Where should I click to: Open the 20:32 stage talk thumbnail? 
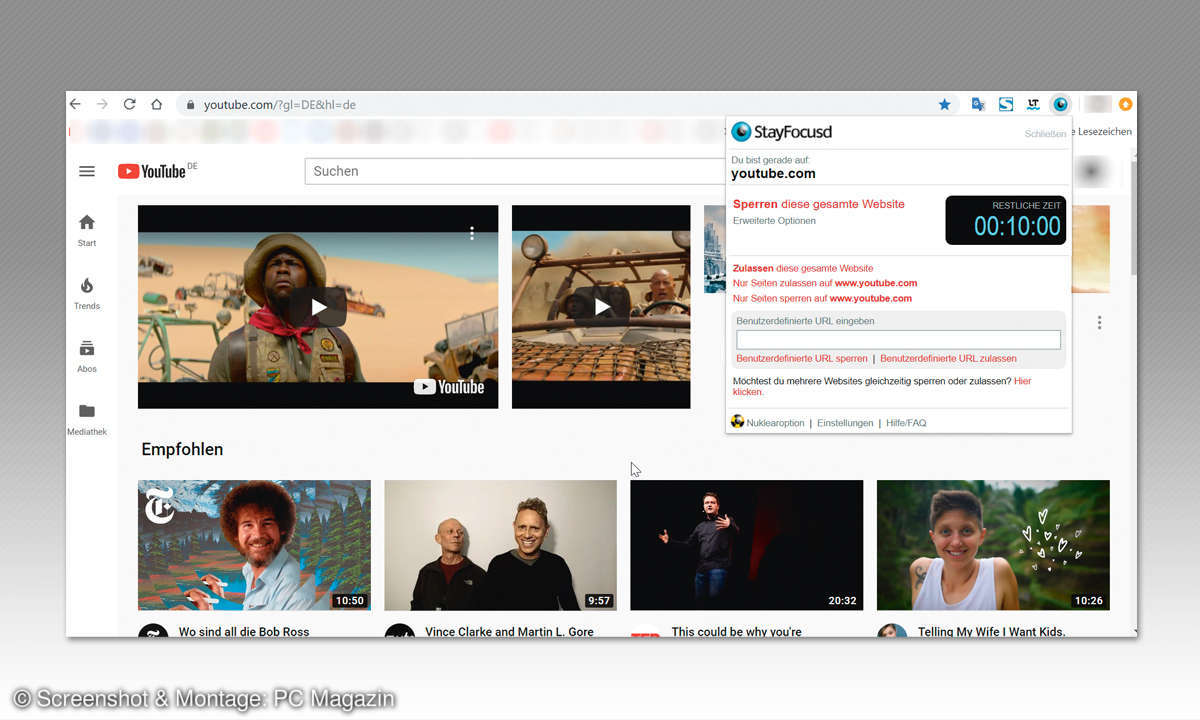coord(746,545)
